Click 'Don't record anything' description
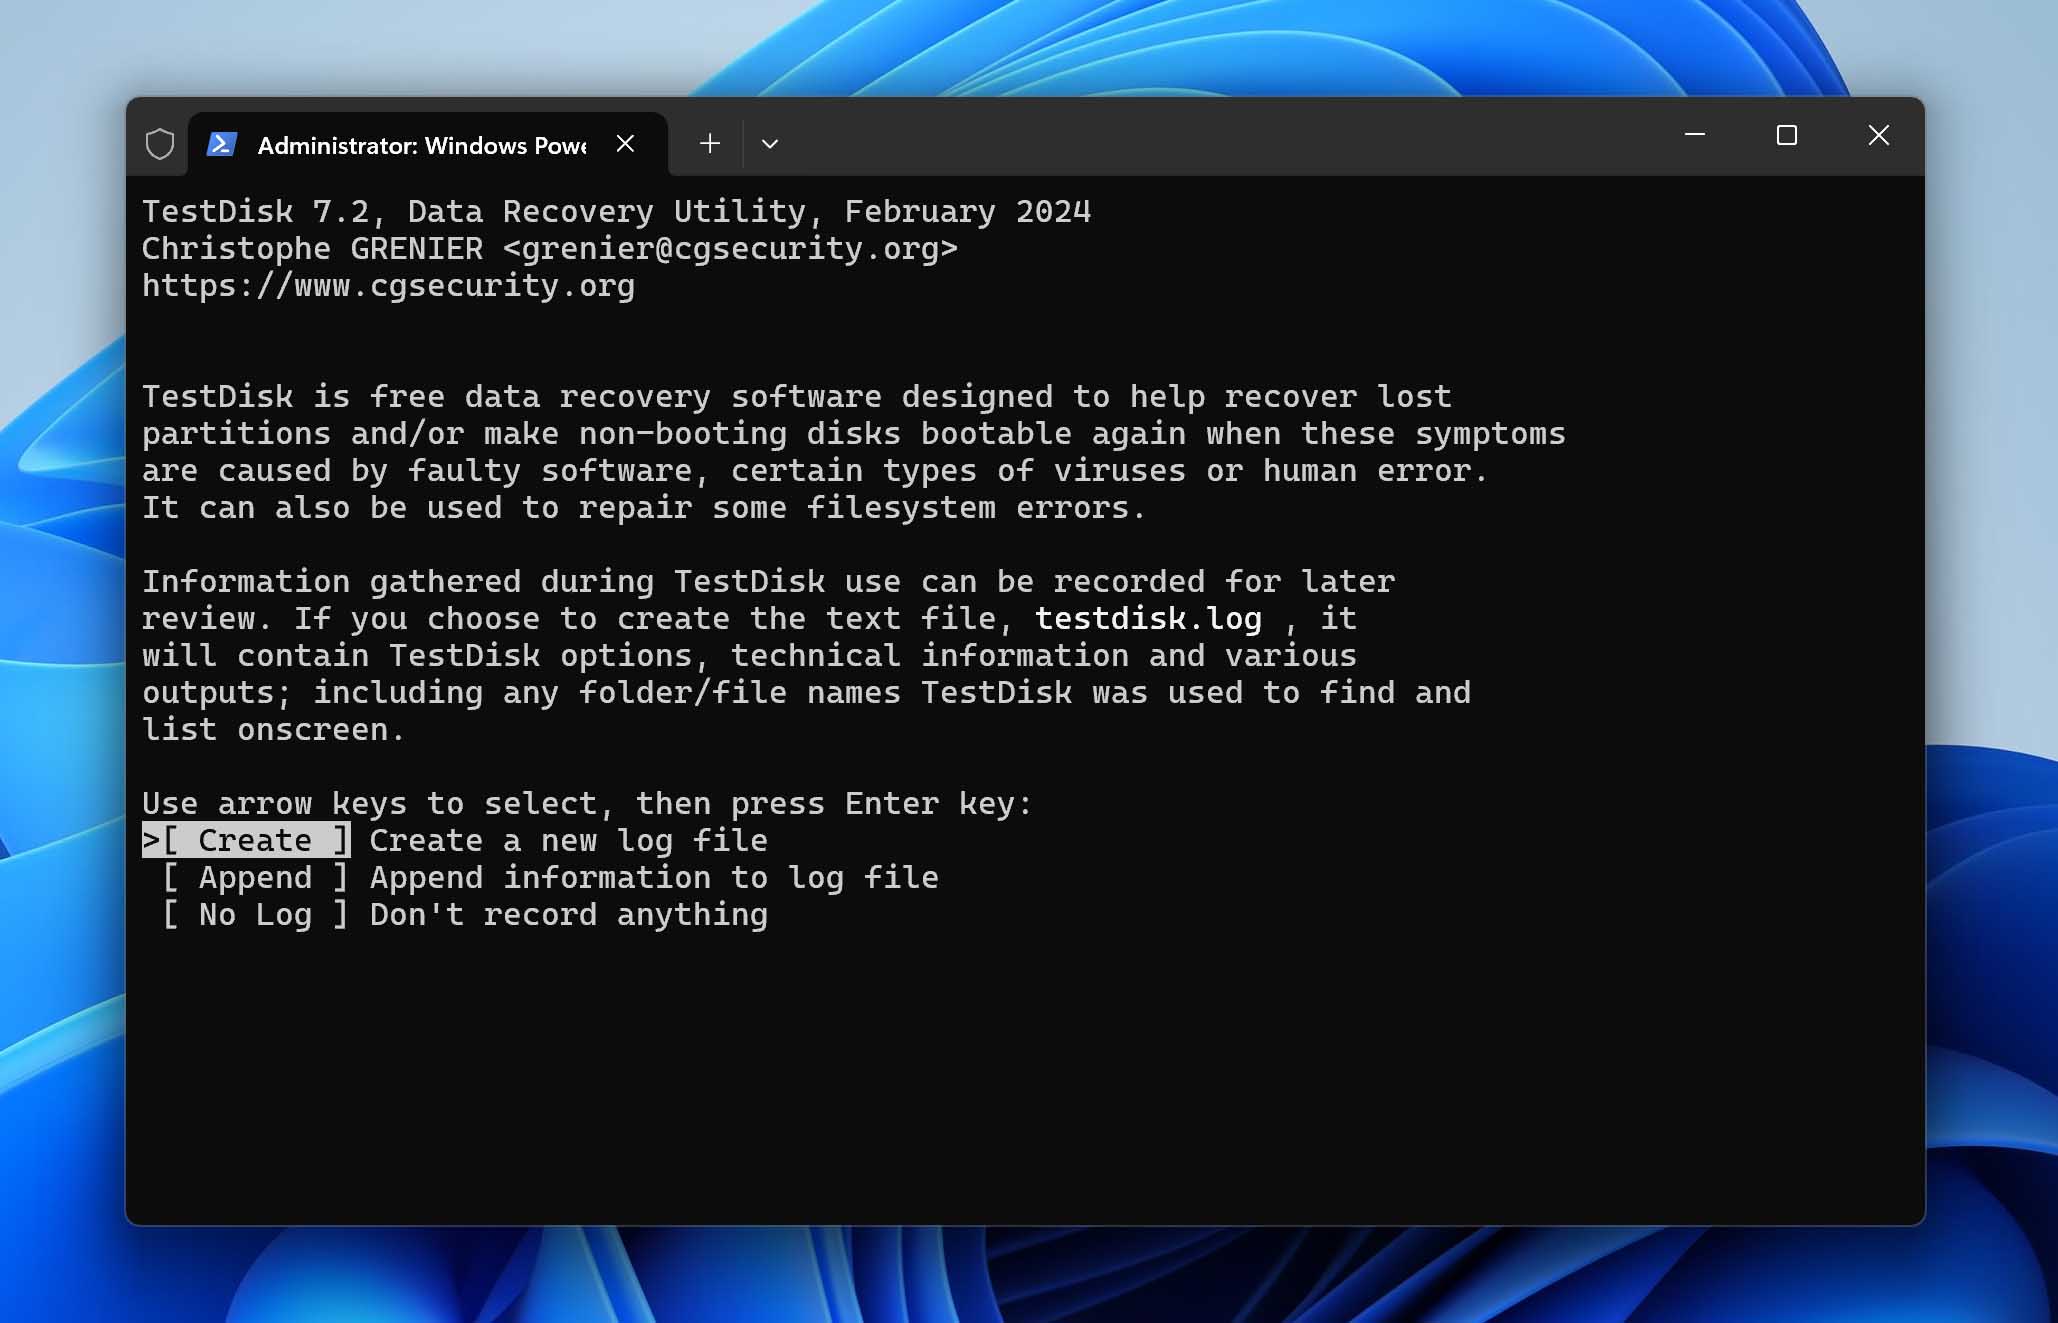 (569, 915)
